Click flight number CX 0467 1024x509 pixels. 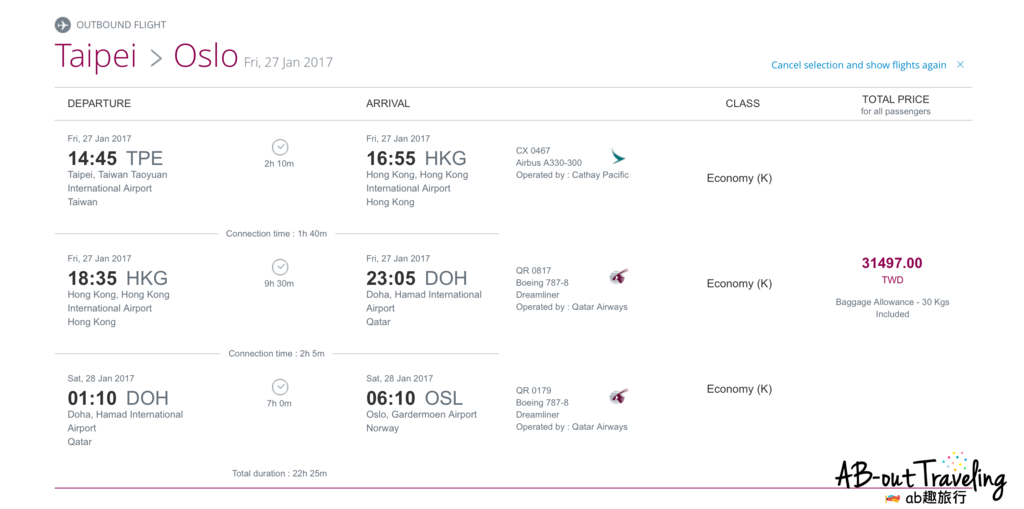[533, 150]
